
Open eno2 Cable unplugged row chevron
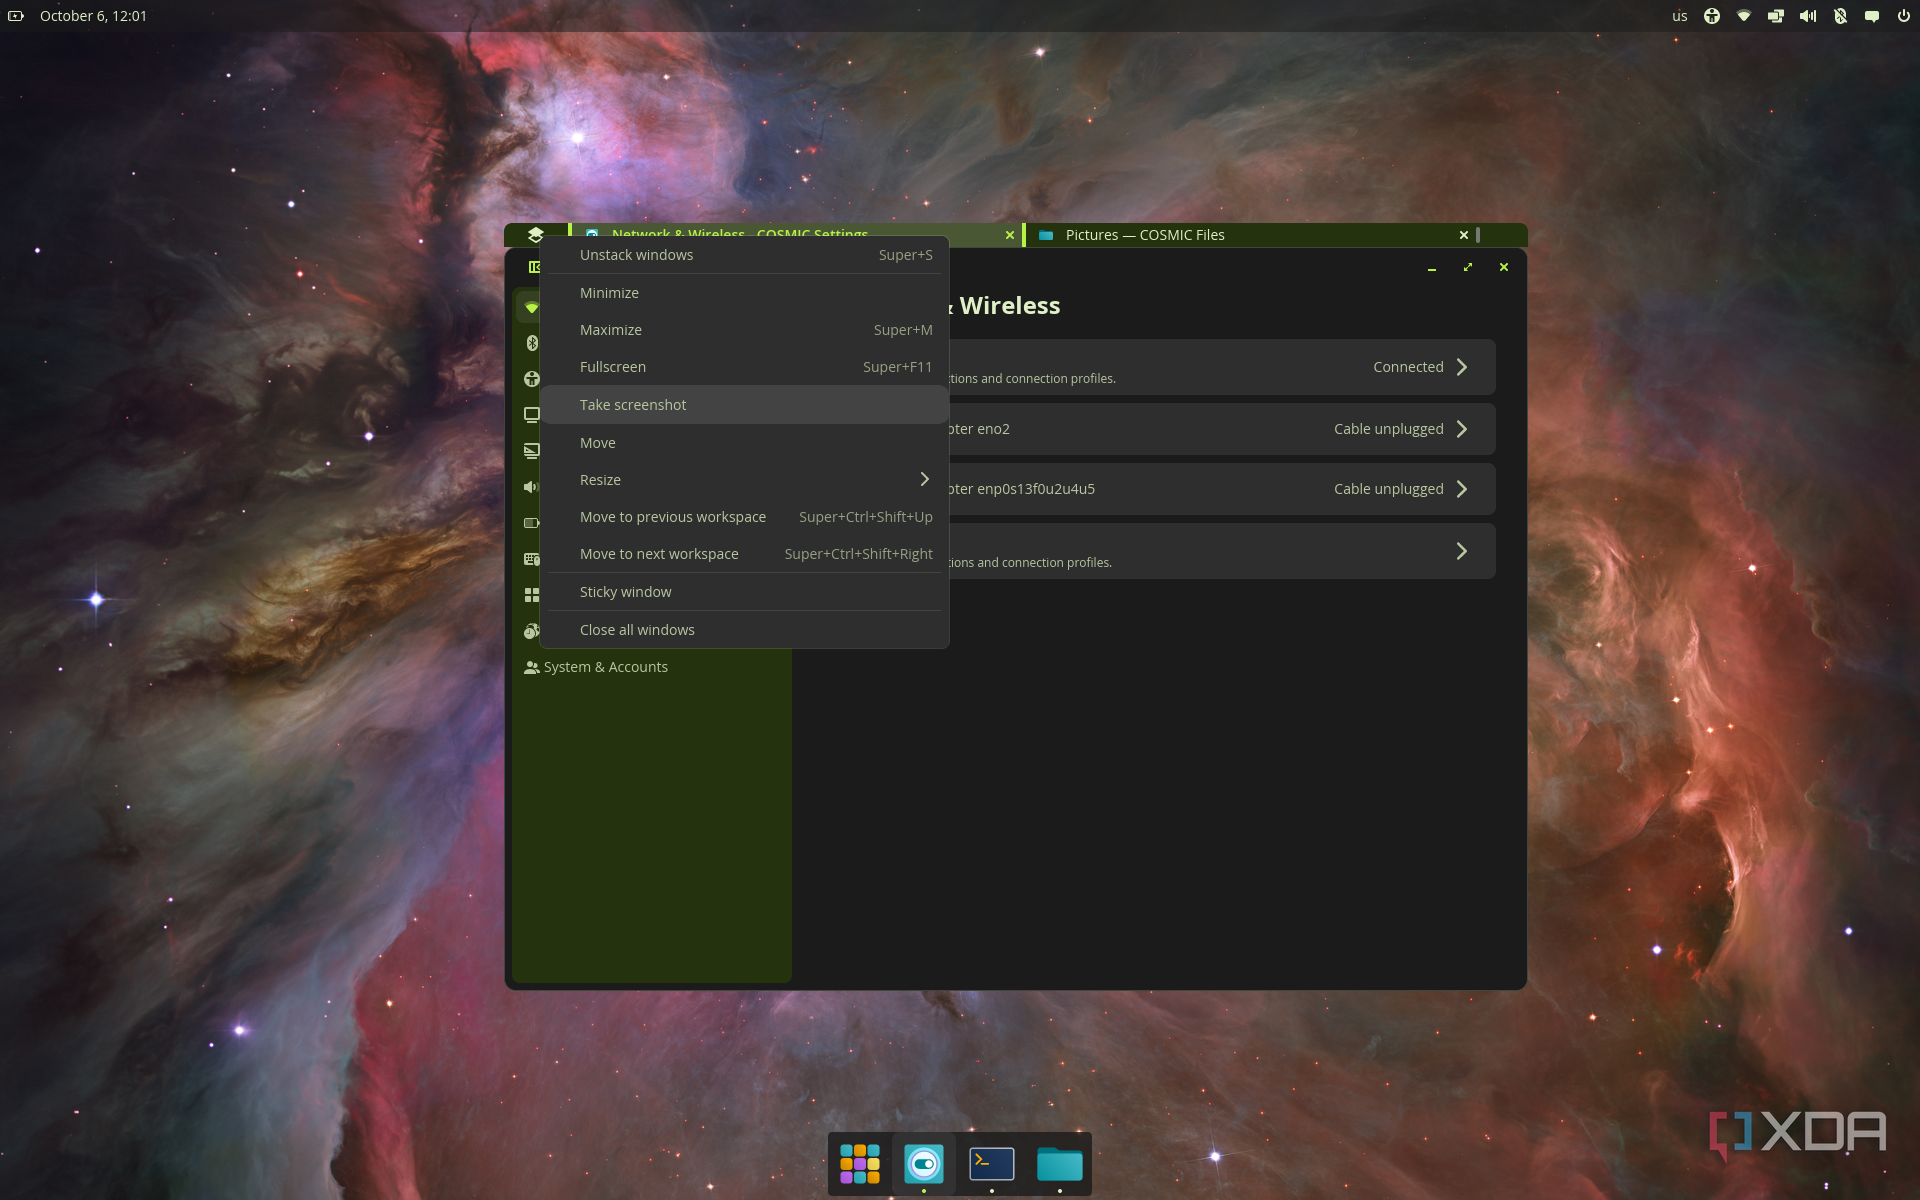(x=1462, y=429)
